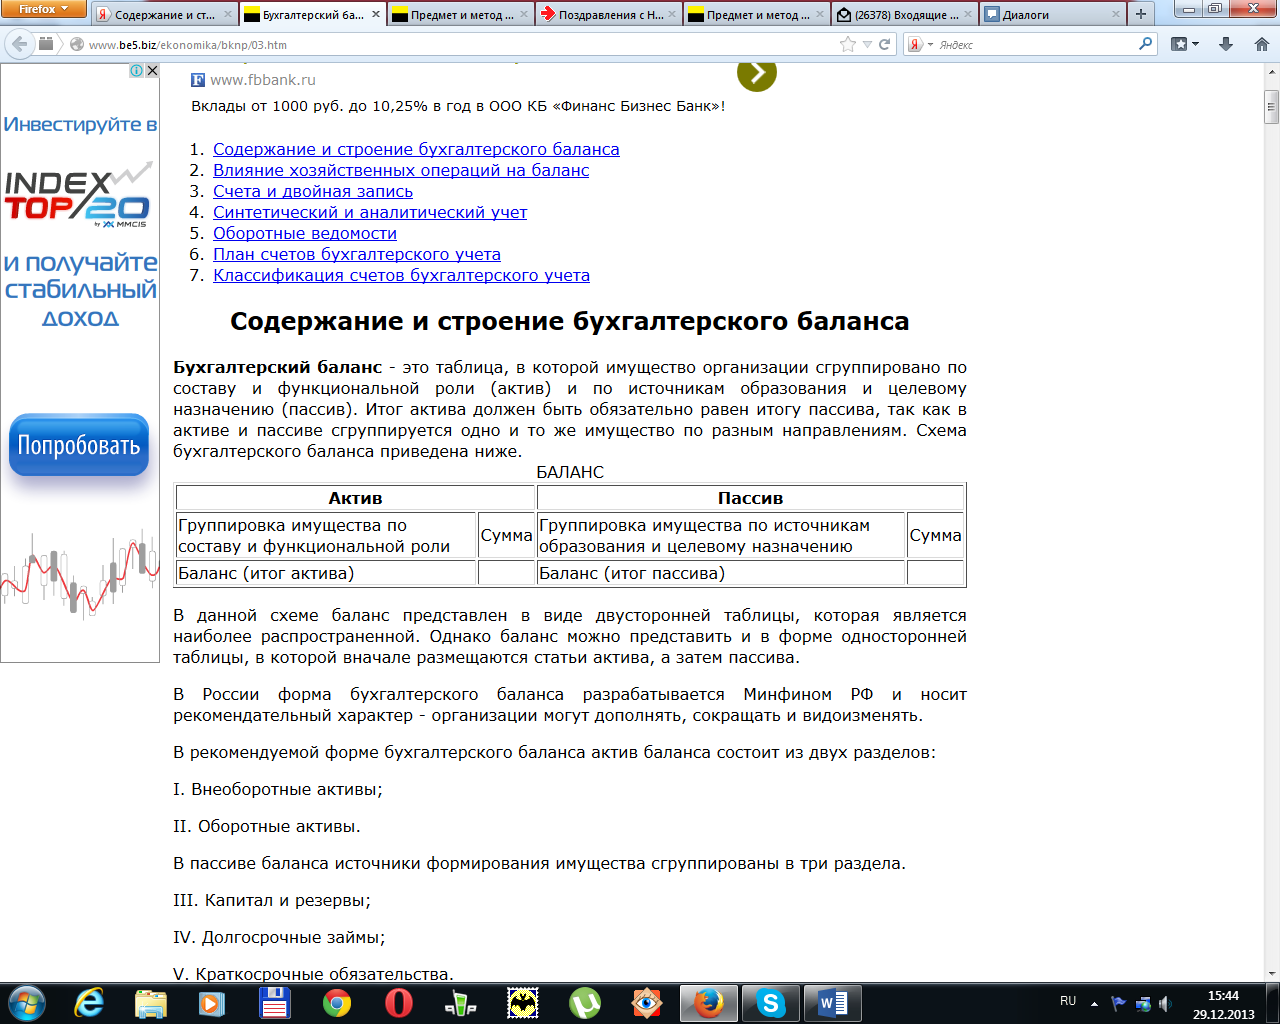The width and height of the screenshot is (1280, 1024).
Task: Click the site identity icon by the URL
Action: [76, 45]
